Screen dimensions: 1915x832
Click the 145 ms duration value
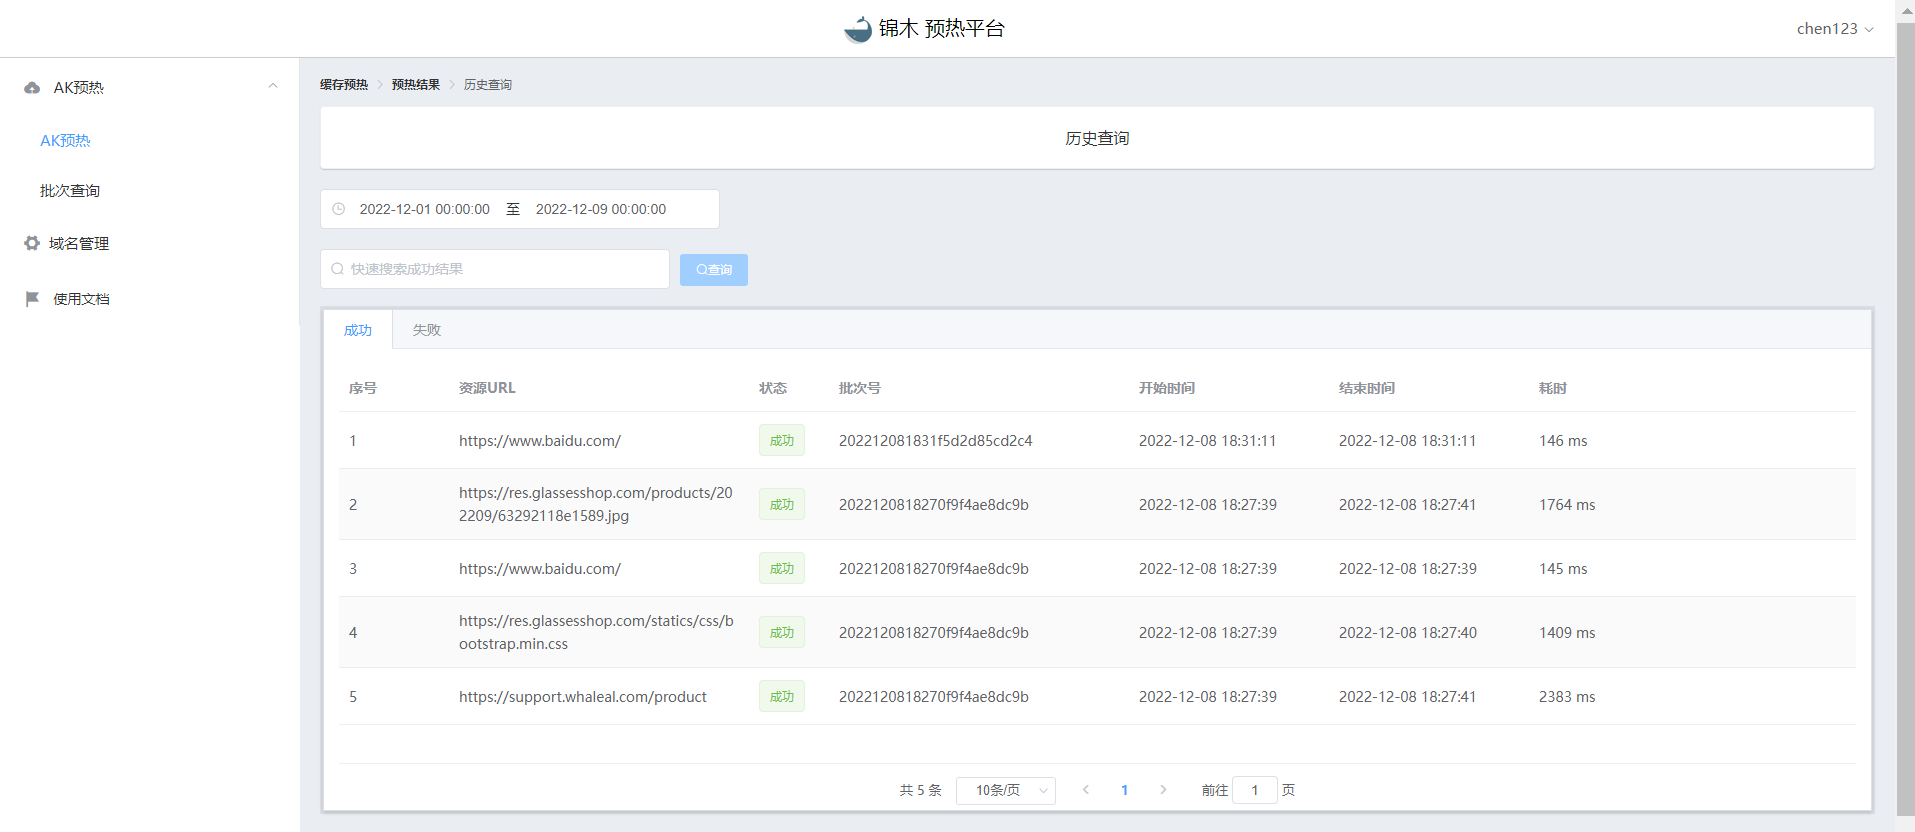coord(1563,569)
